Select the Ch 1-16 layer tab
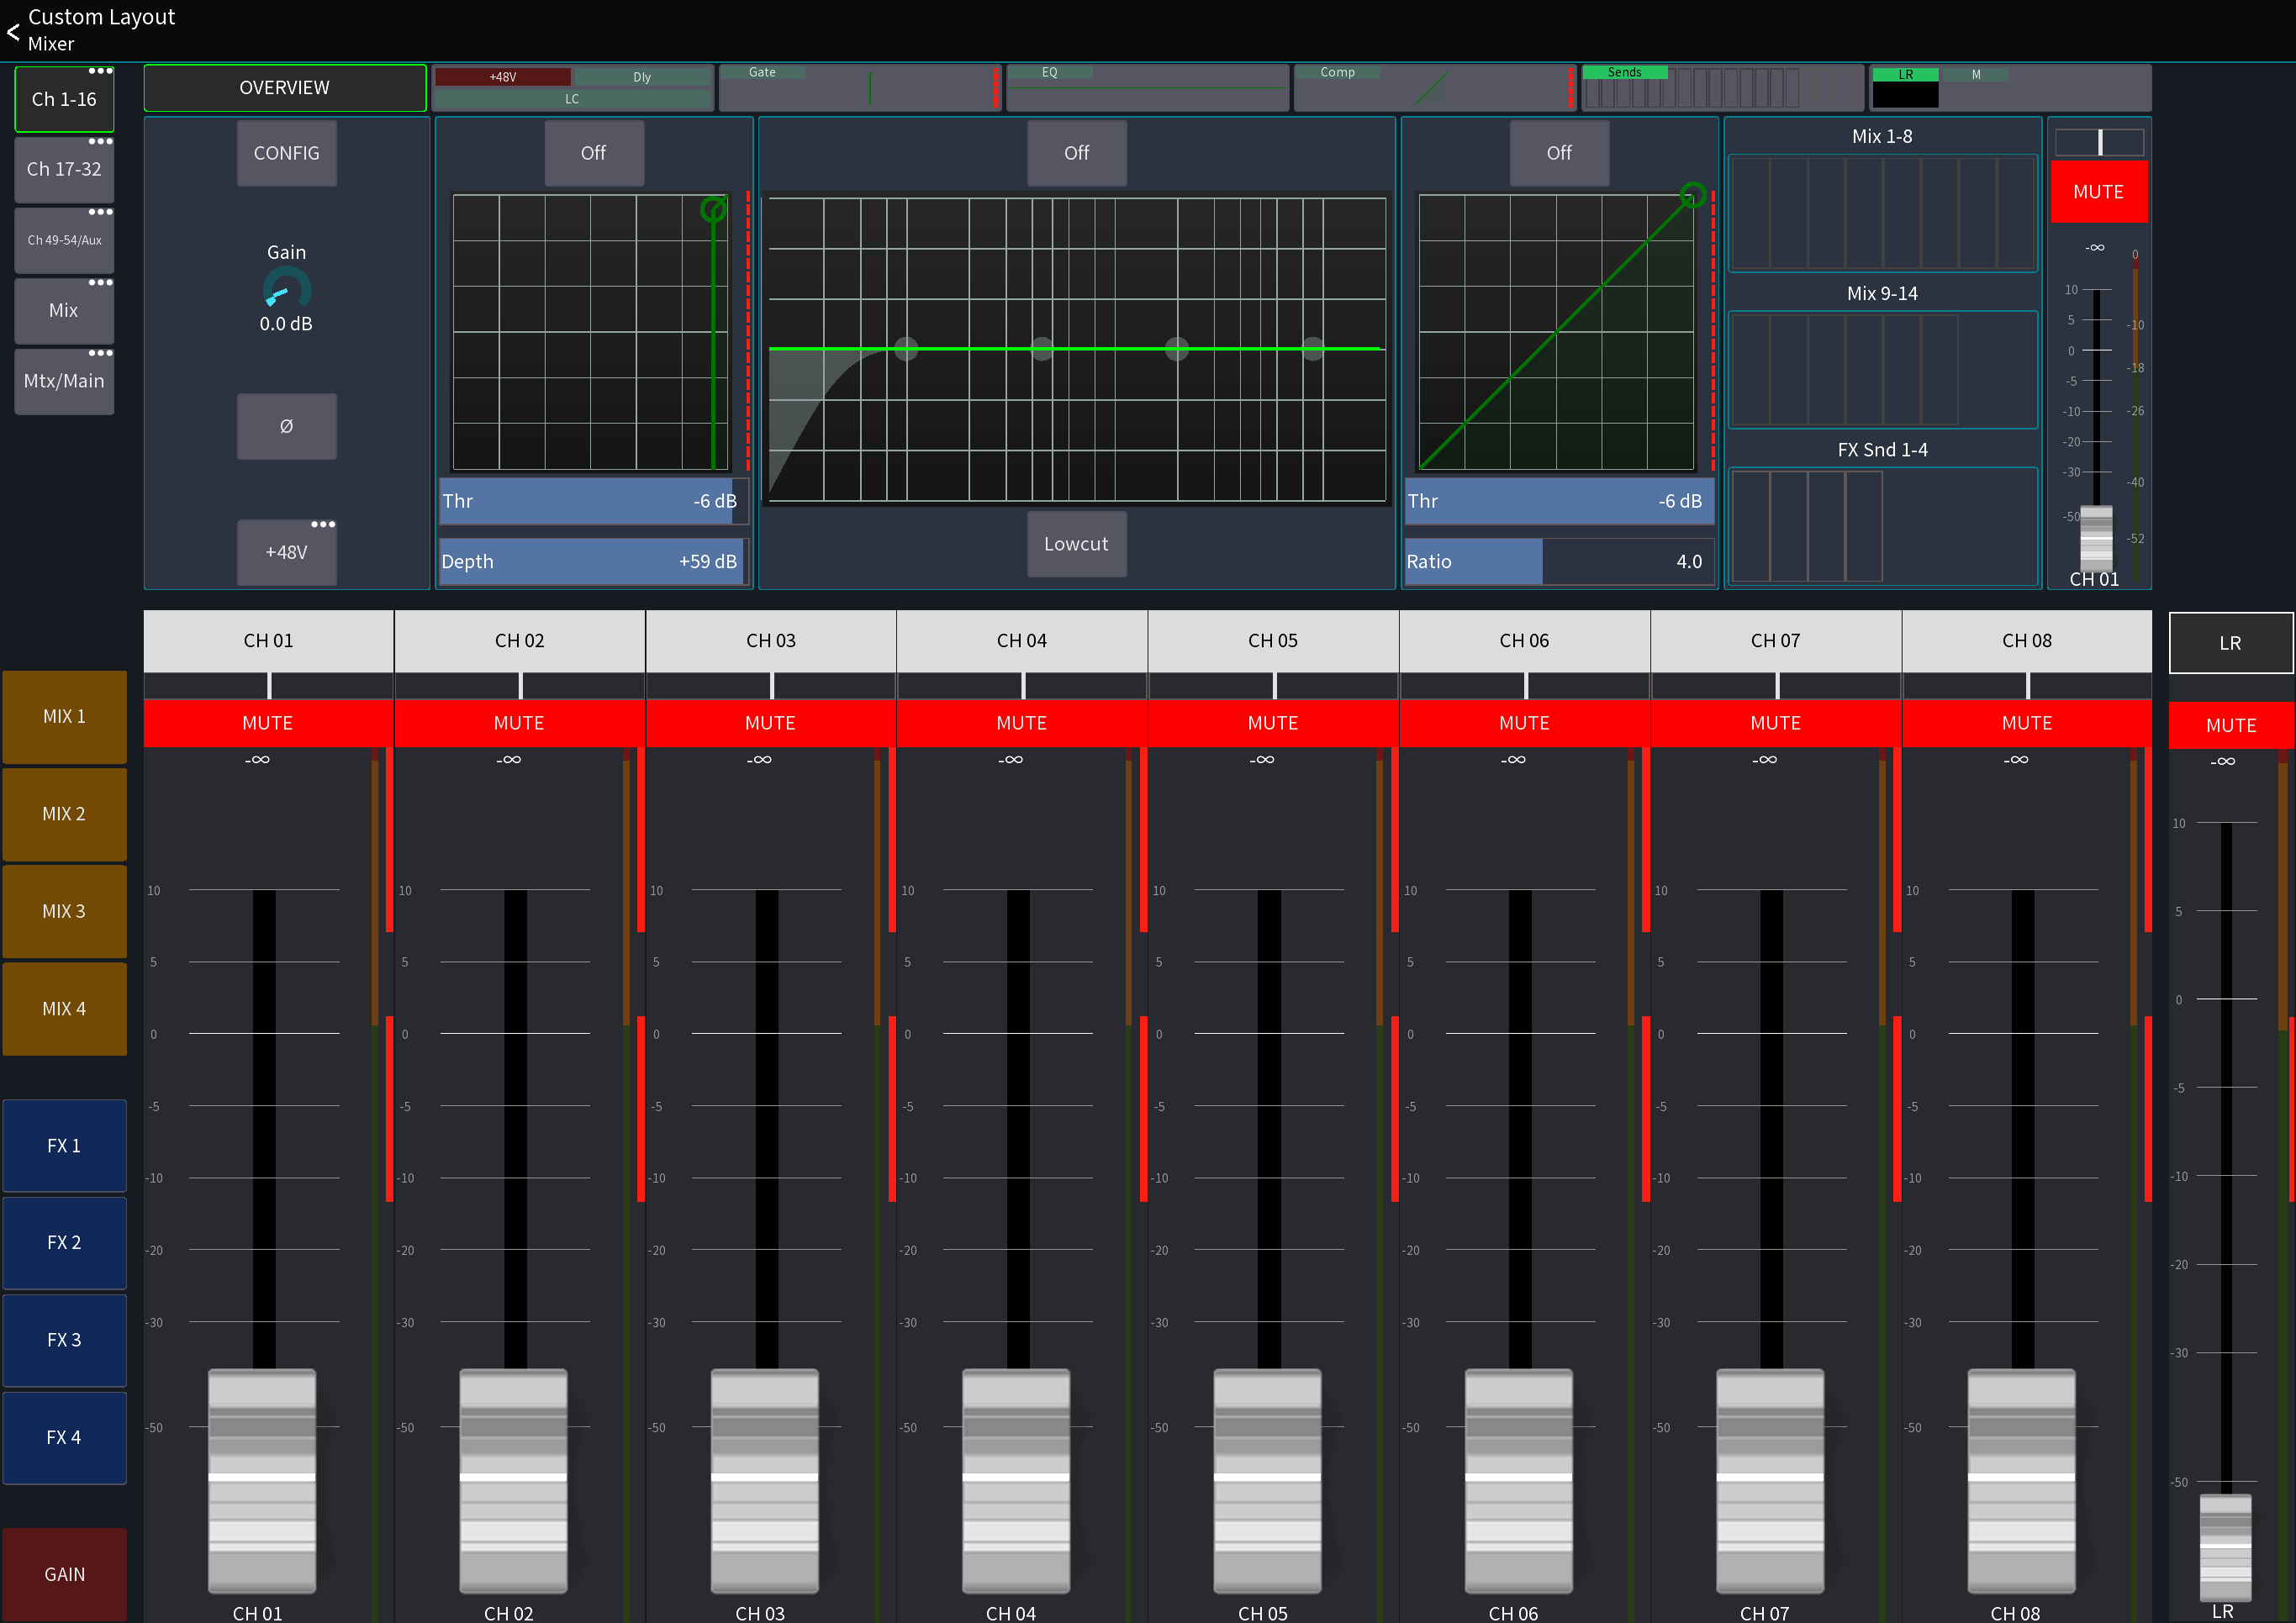Screen dimensions: 2296x1623 tap(64, 99)
